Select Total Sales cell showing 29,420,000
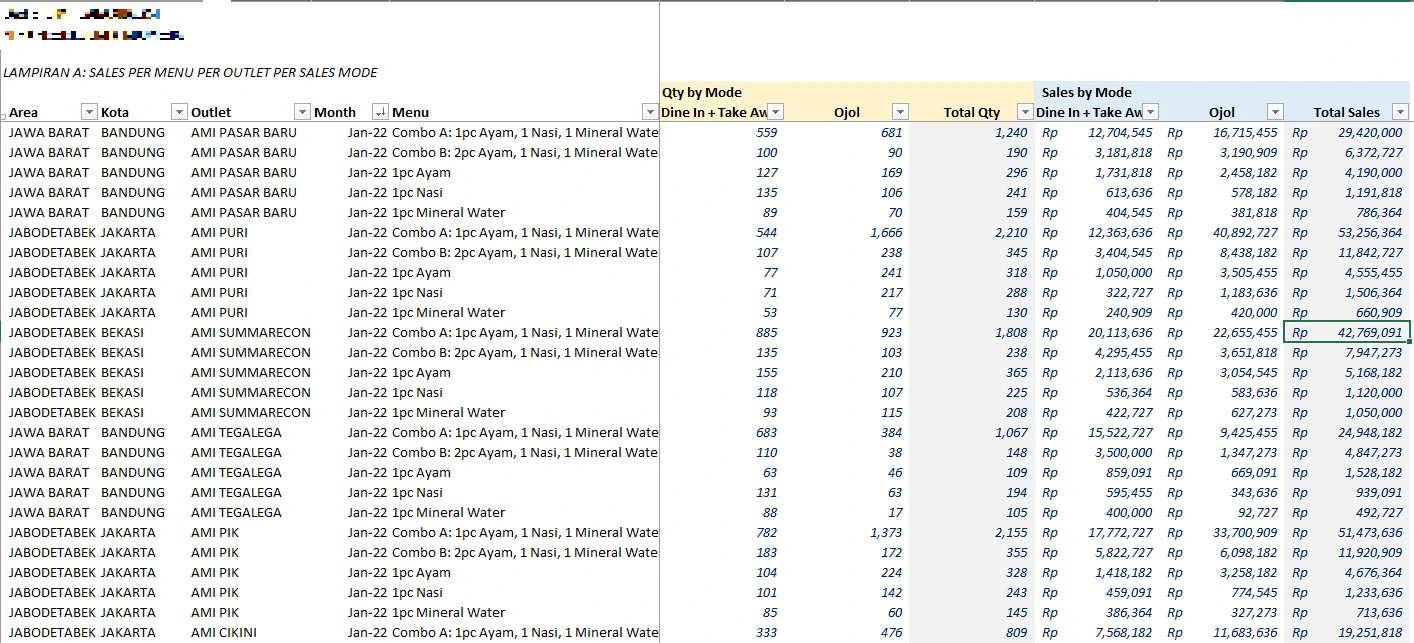The width and height of the screenshot is (1414, 643). coord(1346,132)
